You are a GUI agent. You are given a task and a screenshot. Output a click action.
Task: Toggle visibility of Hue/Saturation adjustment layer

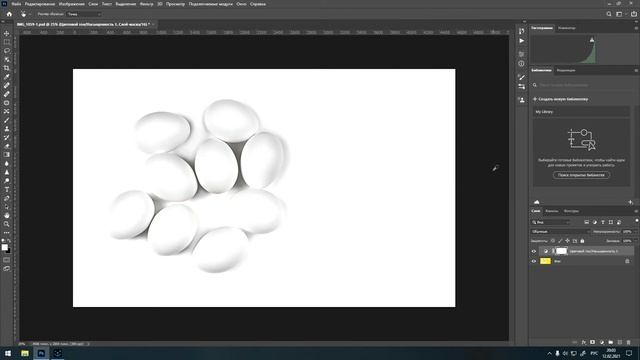click(x=534, y=251)
